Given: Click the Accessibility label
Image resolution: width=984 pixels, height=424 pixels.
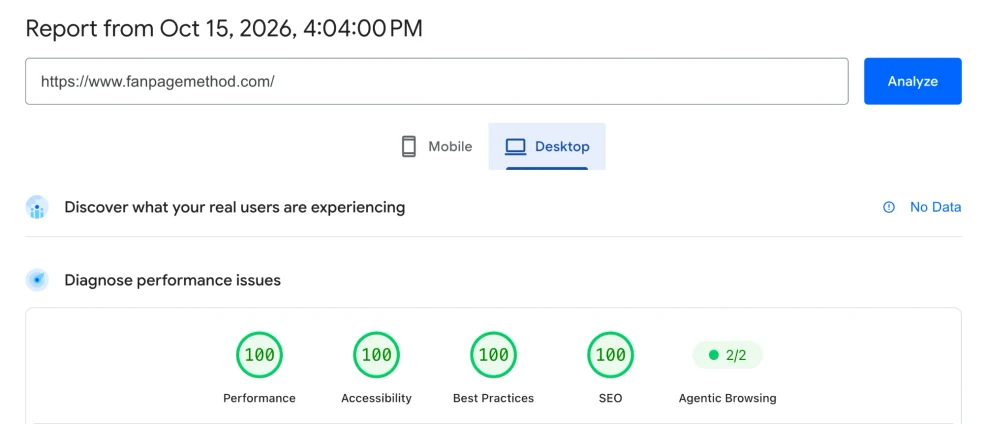Looking at the screenshot, I should pyautogui.click(x=377, y=398).
